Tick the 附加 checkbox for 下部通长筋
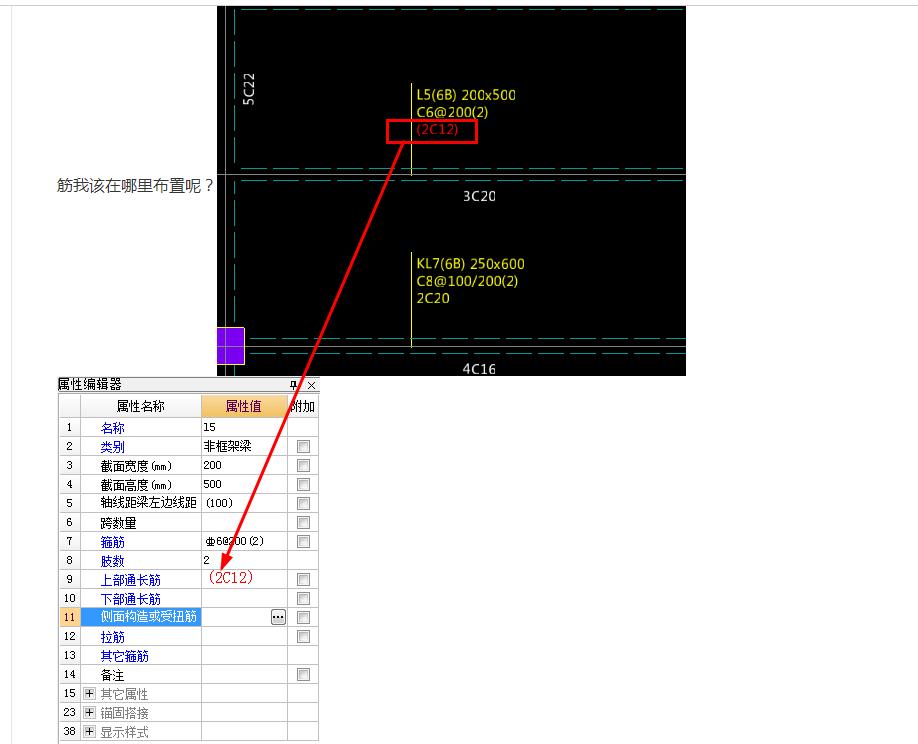 [x=303, y=598]
